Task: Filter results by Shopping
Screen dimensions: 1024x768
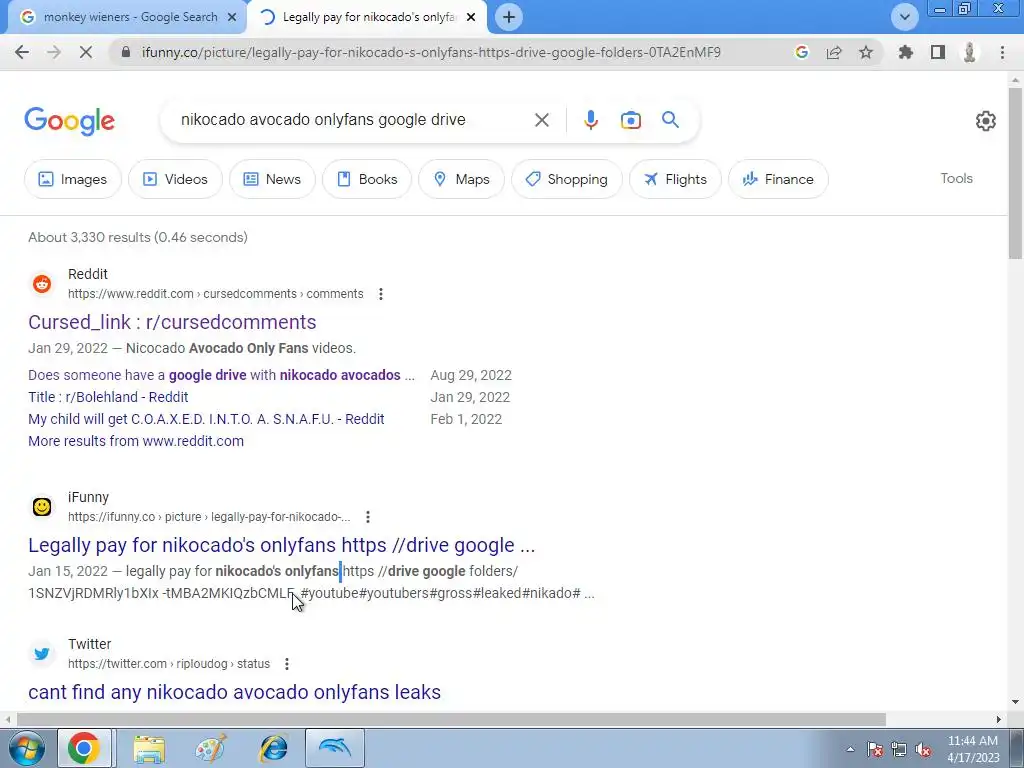Action: point(566,179)
